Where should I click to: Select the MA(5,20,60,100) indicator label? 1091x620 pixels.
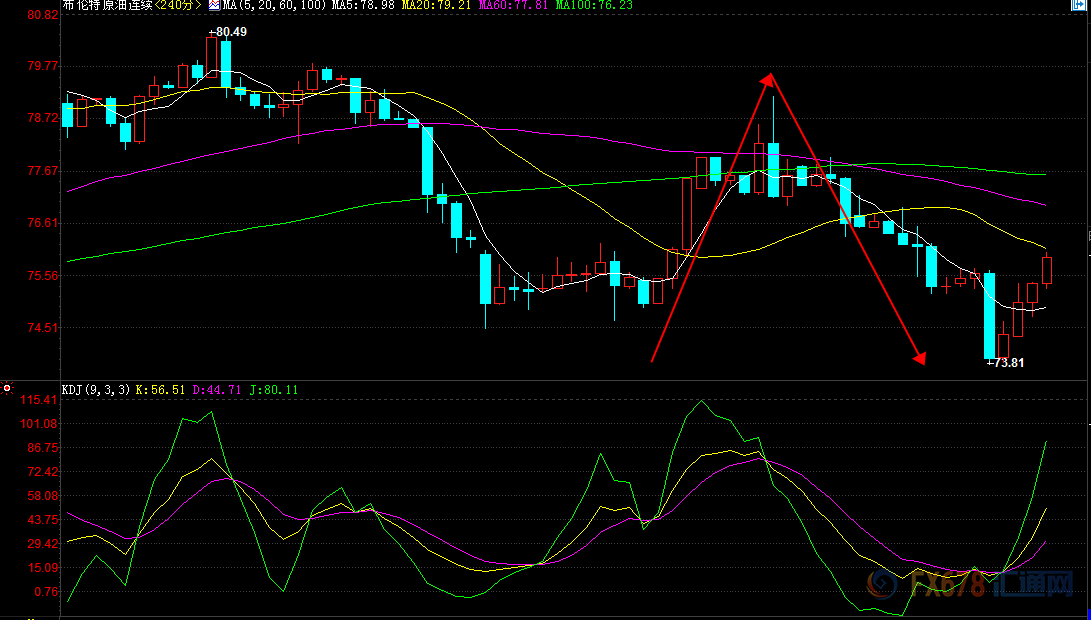274,5
